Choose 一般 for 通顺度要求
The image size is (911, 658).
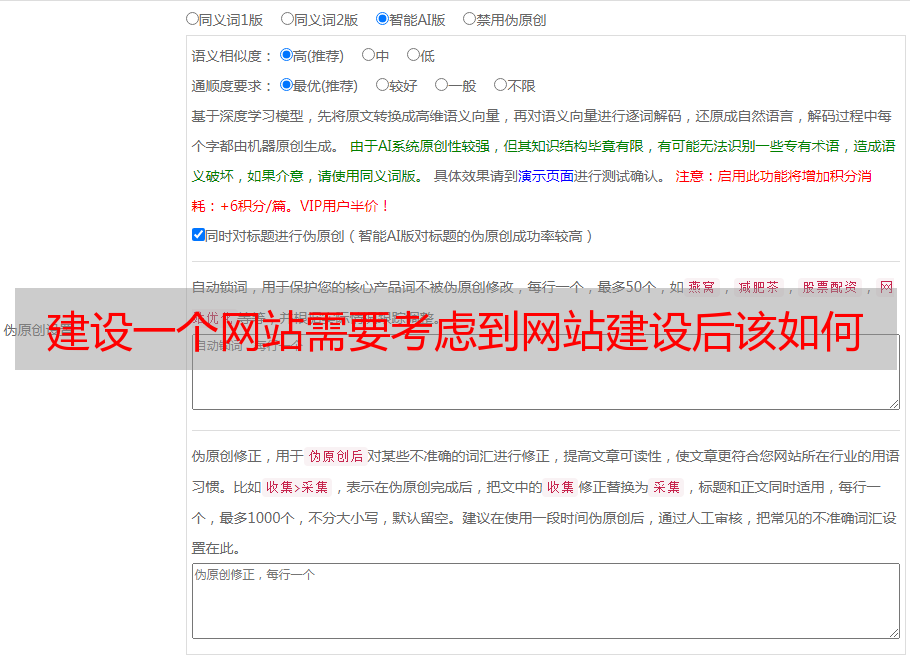pos(441,85)
